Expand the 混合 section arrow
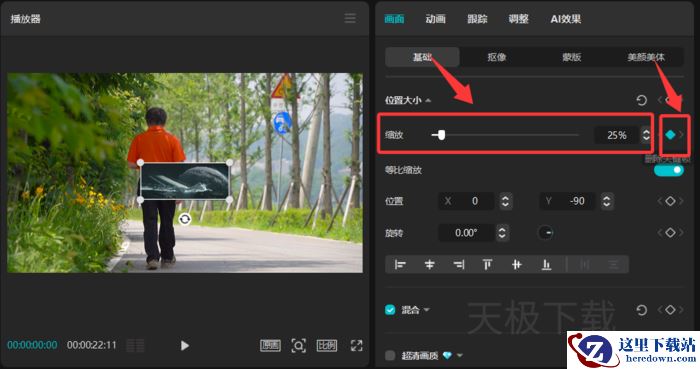Image resolution: width=700 pixels, height=369 pixels. (x=426, y=310)
